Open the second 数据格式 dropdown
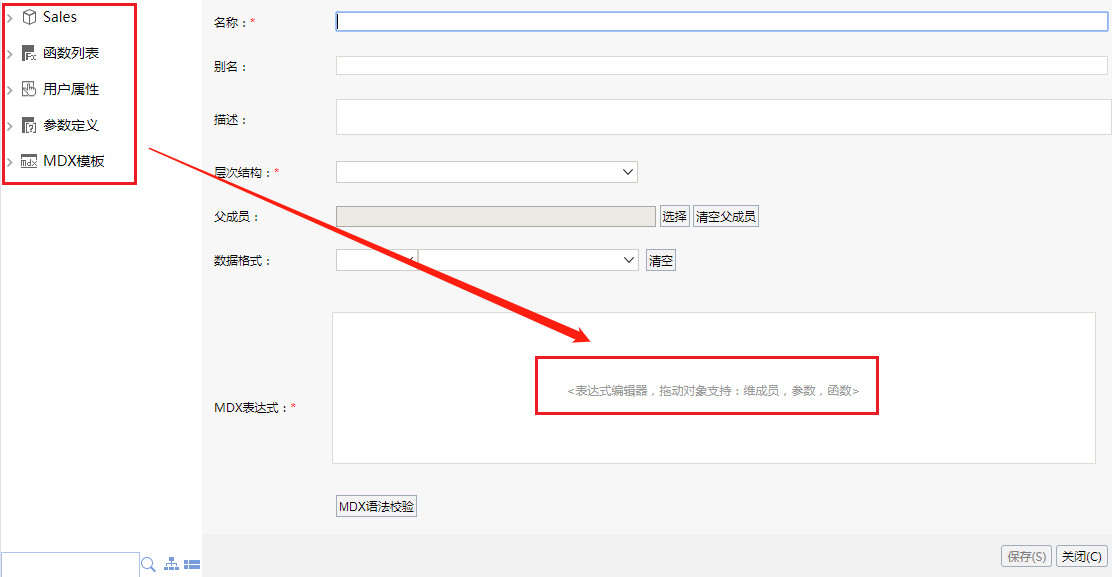The width and height of the screenshot is (1112, 577). click(x=528, y=260)
